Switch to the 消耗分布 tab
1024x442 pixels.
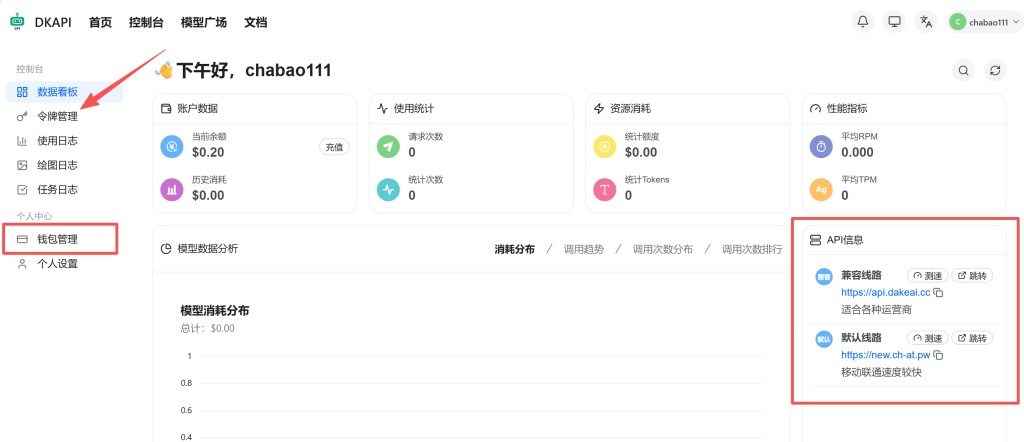[515, 249]
